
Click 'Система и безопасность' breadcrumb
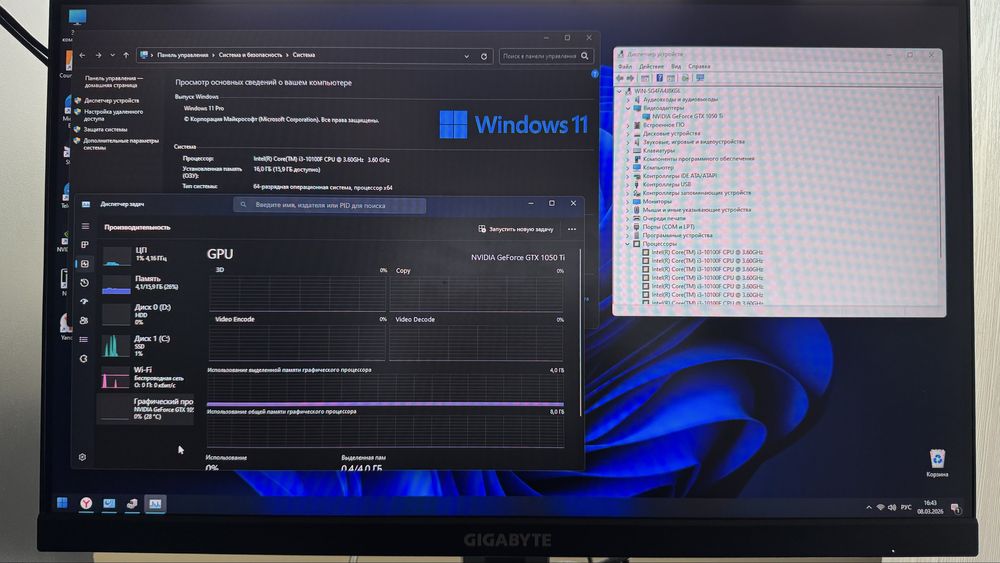[250, 55]
